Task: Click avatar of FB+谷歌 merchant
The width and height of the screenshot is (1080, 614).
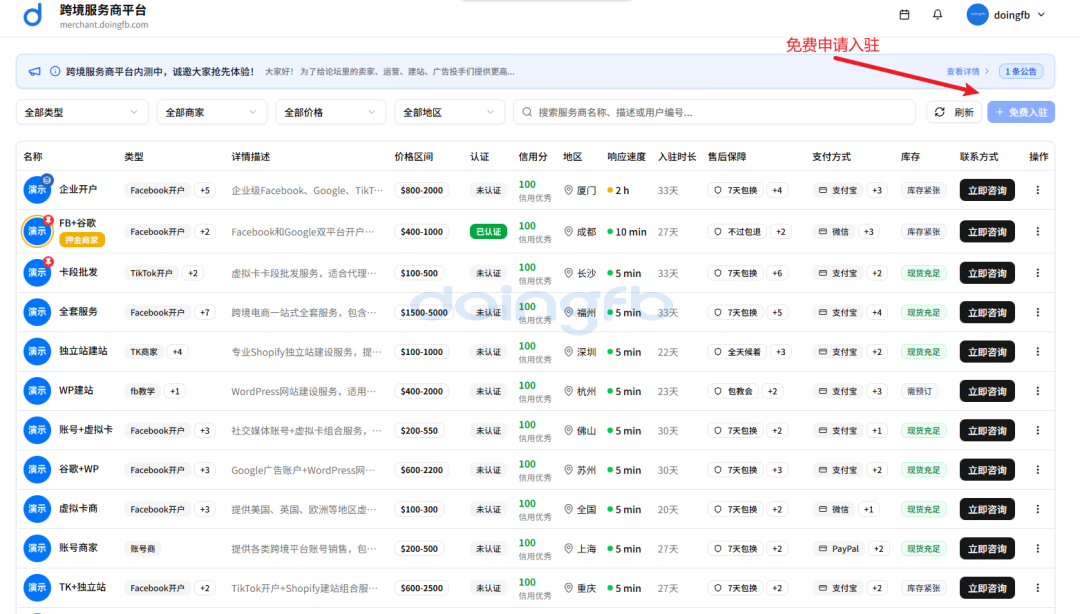Action: [x=37, y=231]
